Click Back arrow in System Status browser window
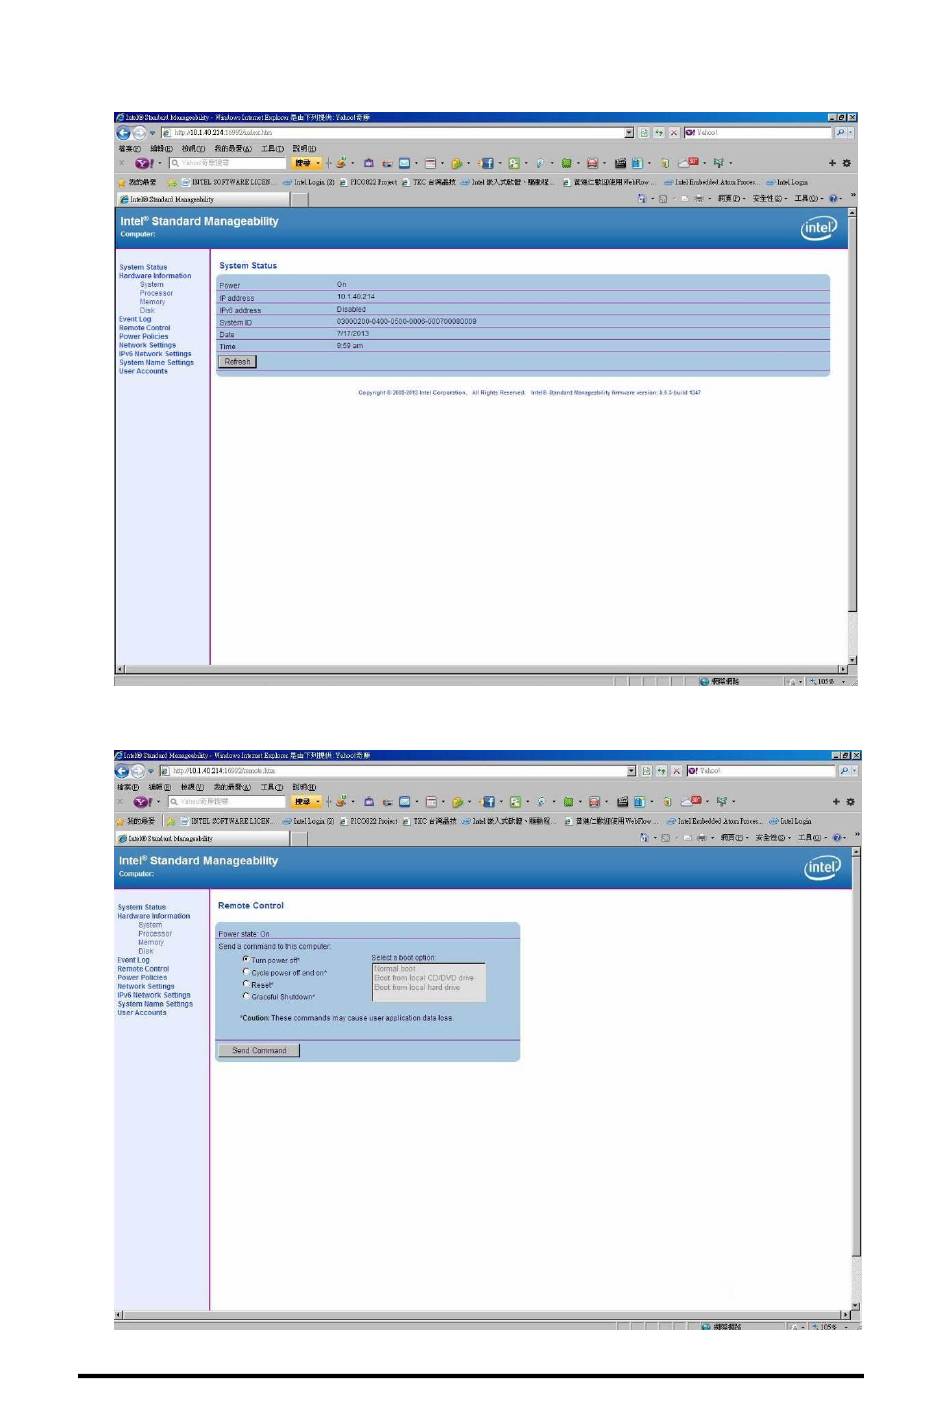 (x=123, y=133)
